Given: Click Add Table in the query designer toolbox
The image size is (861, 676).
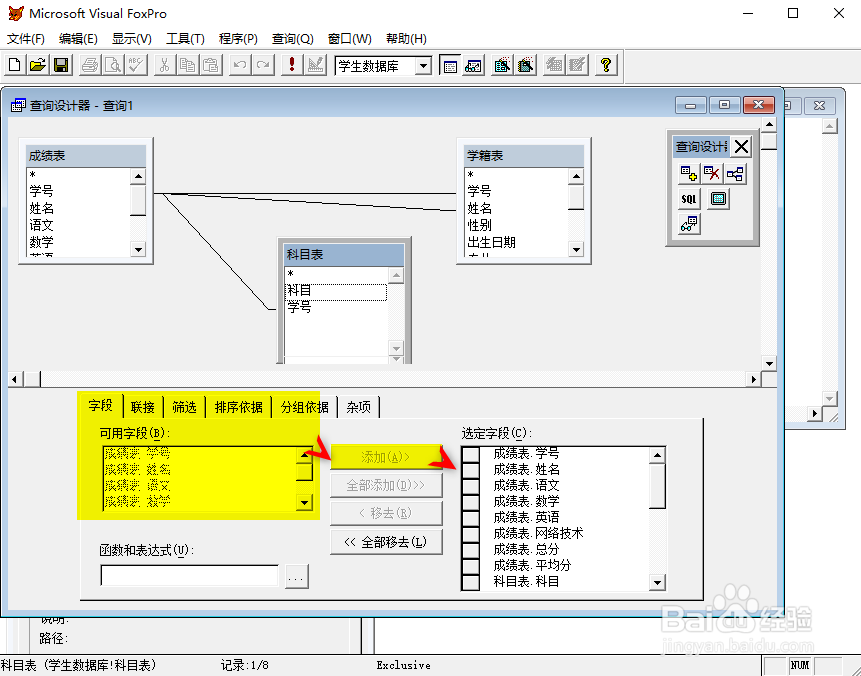Looking at the screenshot, I should pyautogui.click(x=689, y=175).
